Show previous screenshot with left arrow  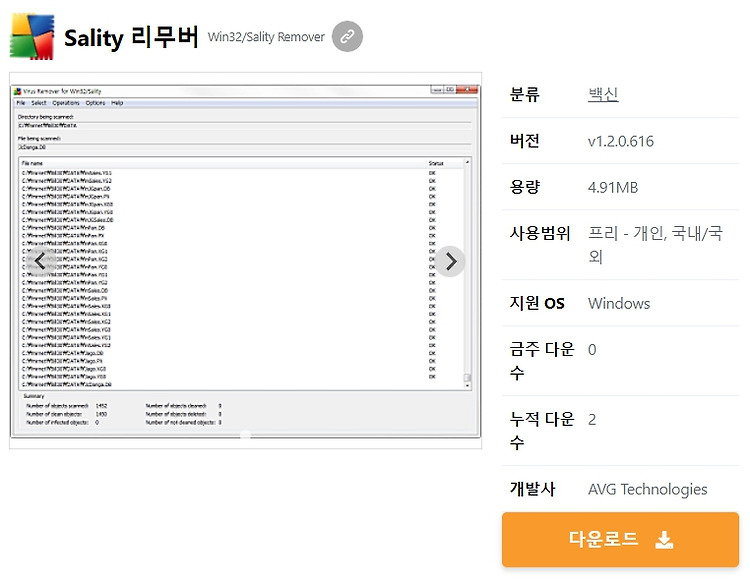tap(40, 262)
